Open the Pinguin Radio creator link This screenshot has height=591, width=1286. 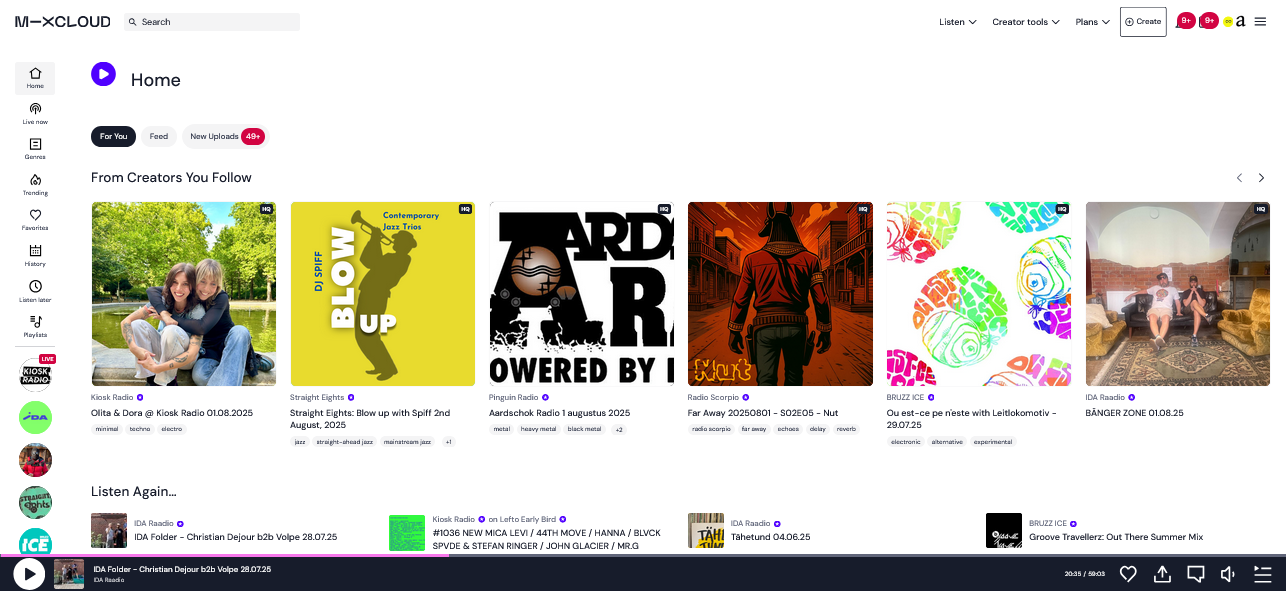pyautogui.click(x=514, y=397)
